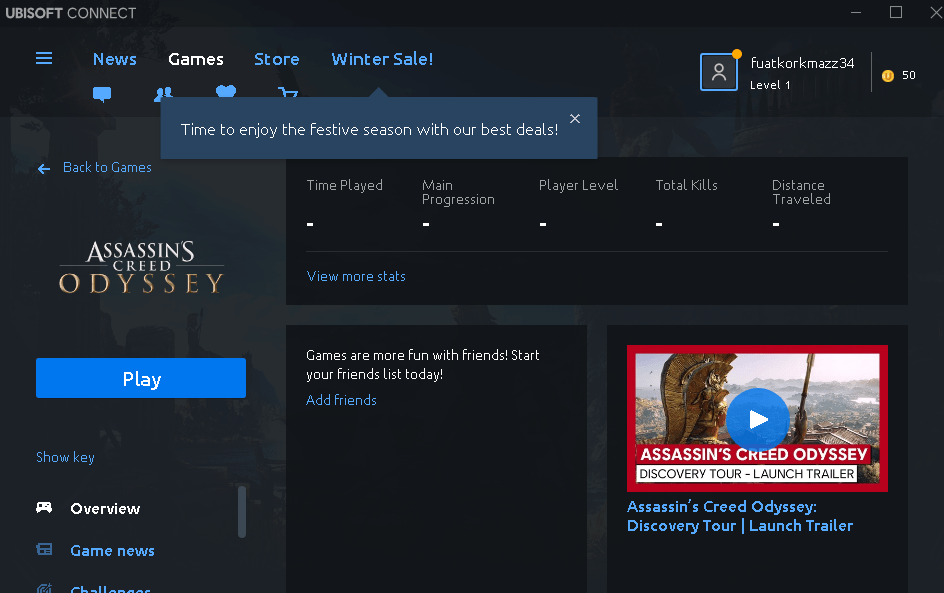Click View more stats link
Viewport: 944px width, 593px height.
pyautogui.click(x=356, y=276)
